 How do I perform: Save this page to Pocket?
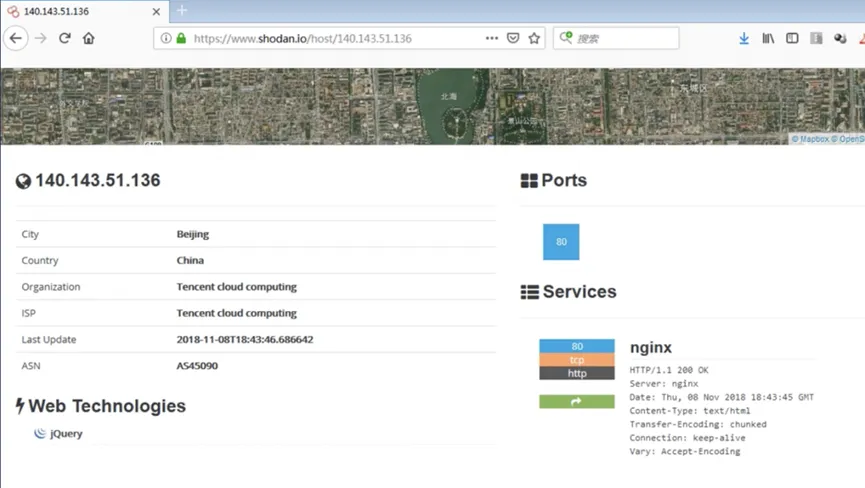tap(513, 38)
